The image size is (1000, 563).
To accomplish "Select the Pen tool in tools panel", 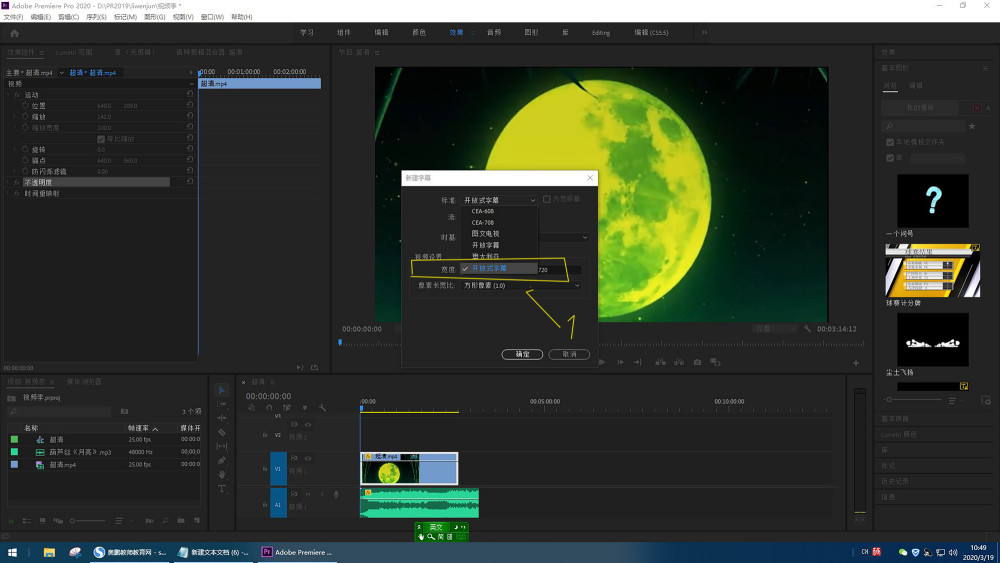I will click(x=222, y=460).
